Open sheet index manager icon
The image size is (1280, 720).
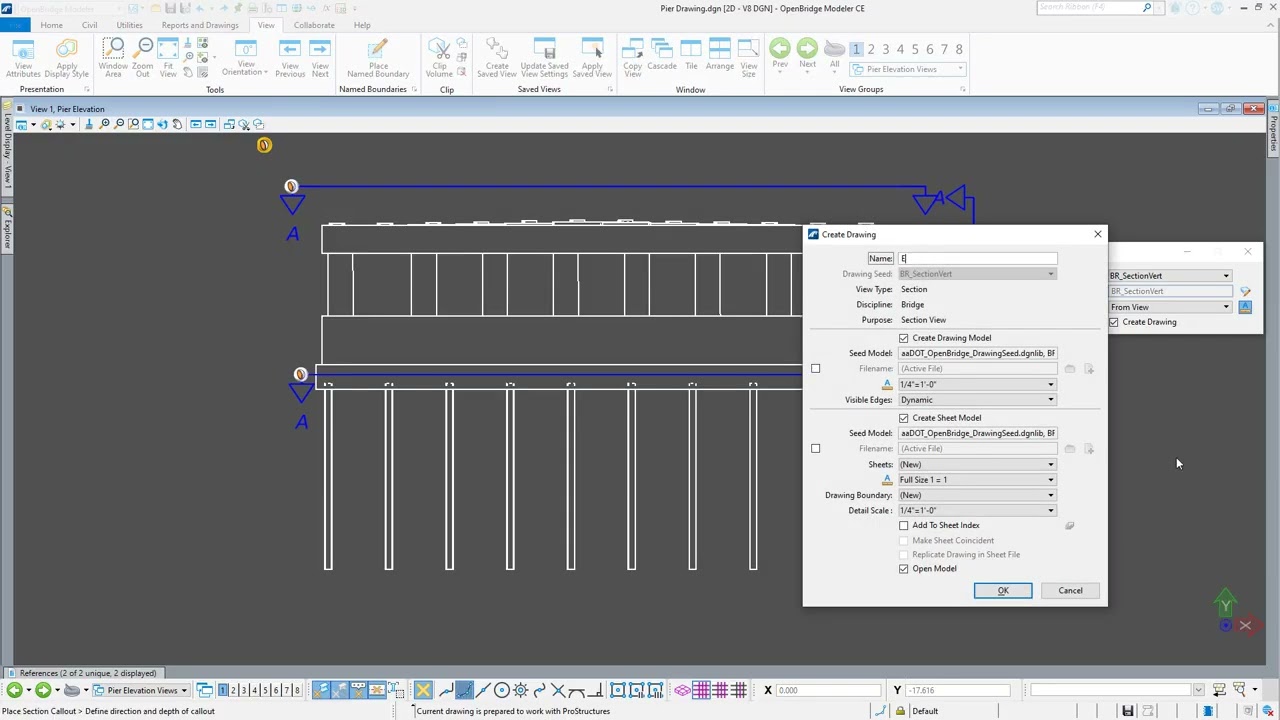coord(1069,525)
